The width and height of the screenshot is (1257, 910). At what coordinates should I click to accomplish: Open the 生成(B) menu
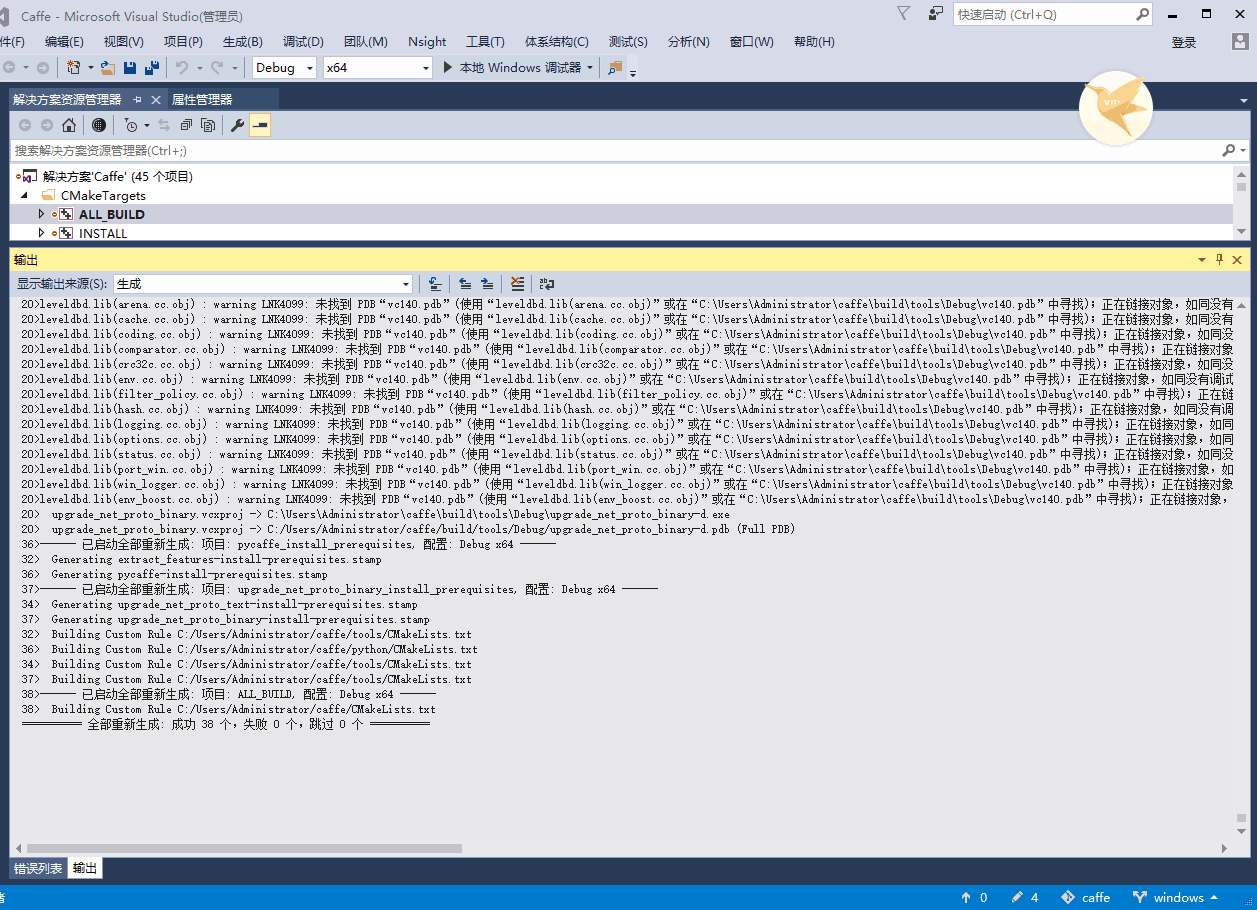click(x=242, y=41)
